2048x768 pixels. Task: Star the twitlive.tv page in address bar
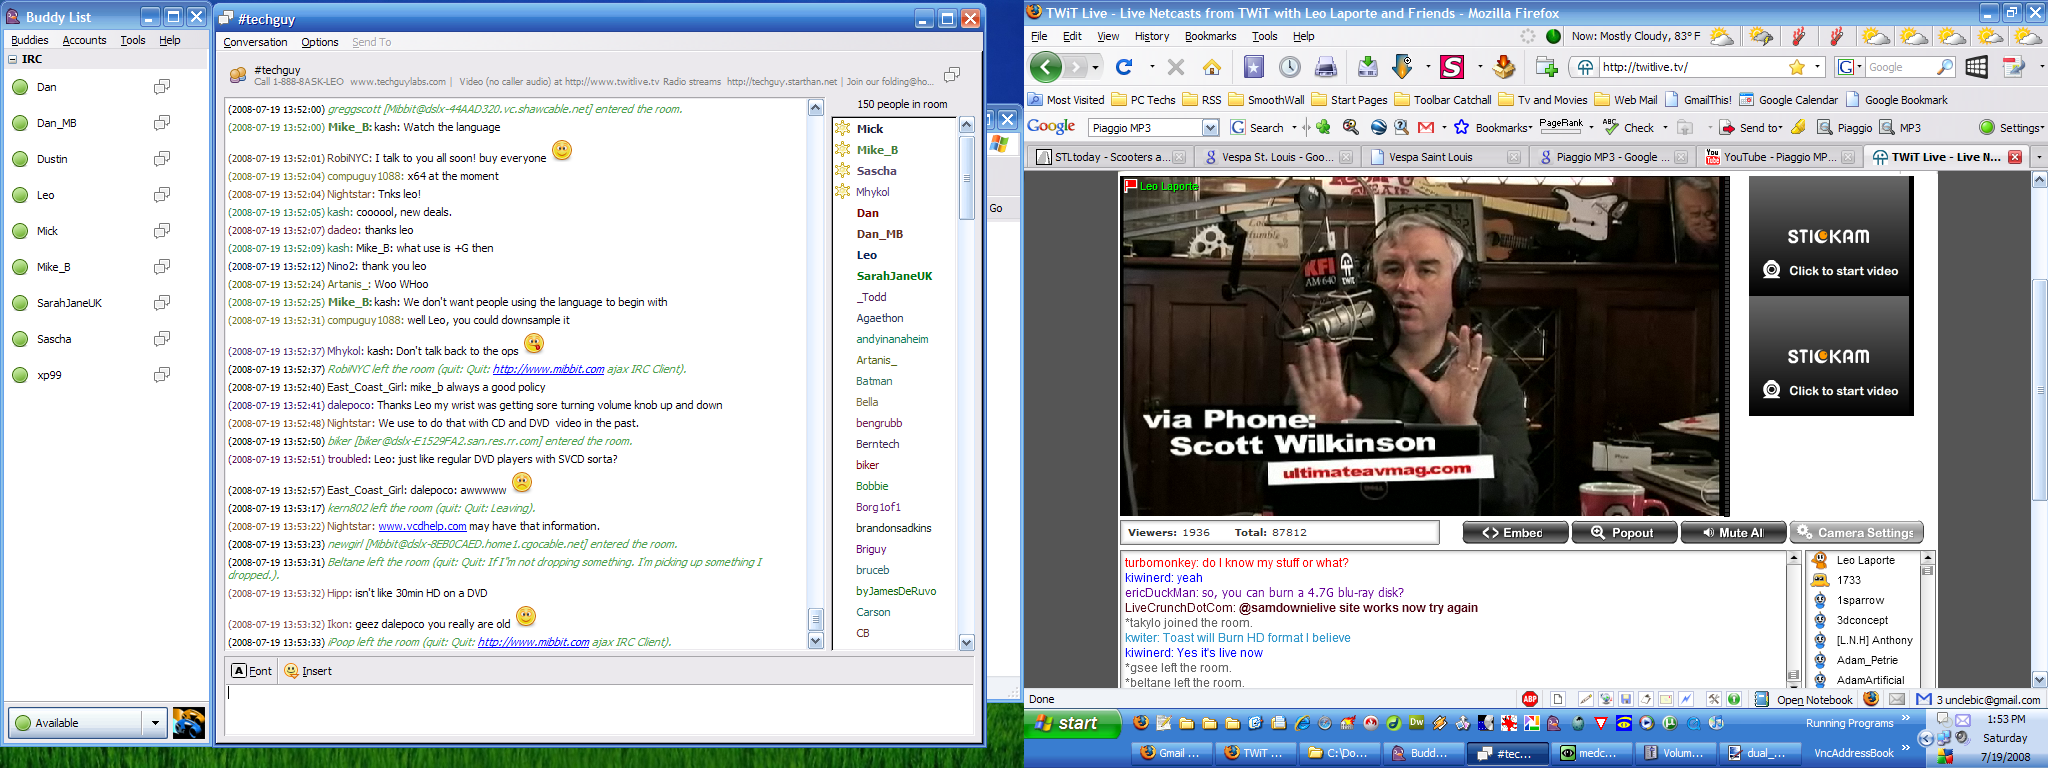click(x=1797, y=67)
